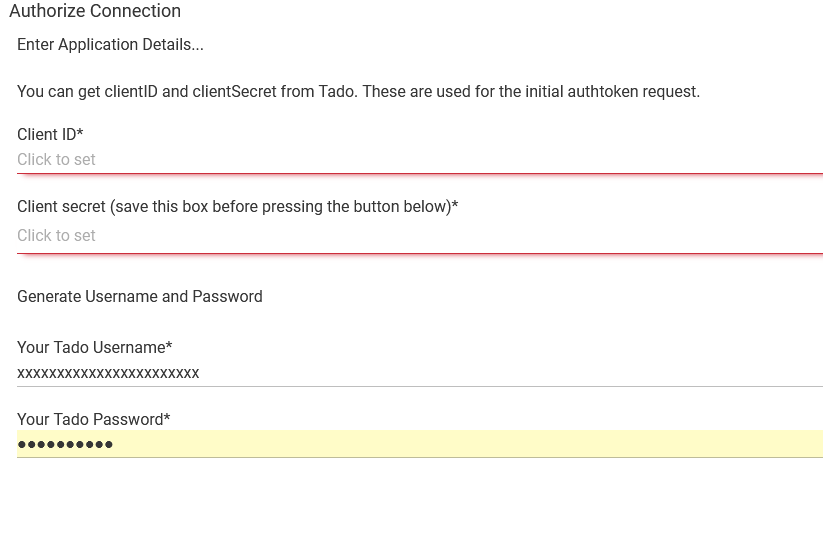
Task: Focus the Client ID input field
Action: pos(420,160)
